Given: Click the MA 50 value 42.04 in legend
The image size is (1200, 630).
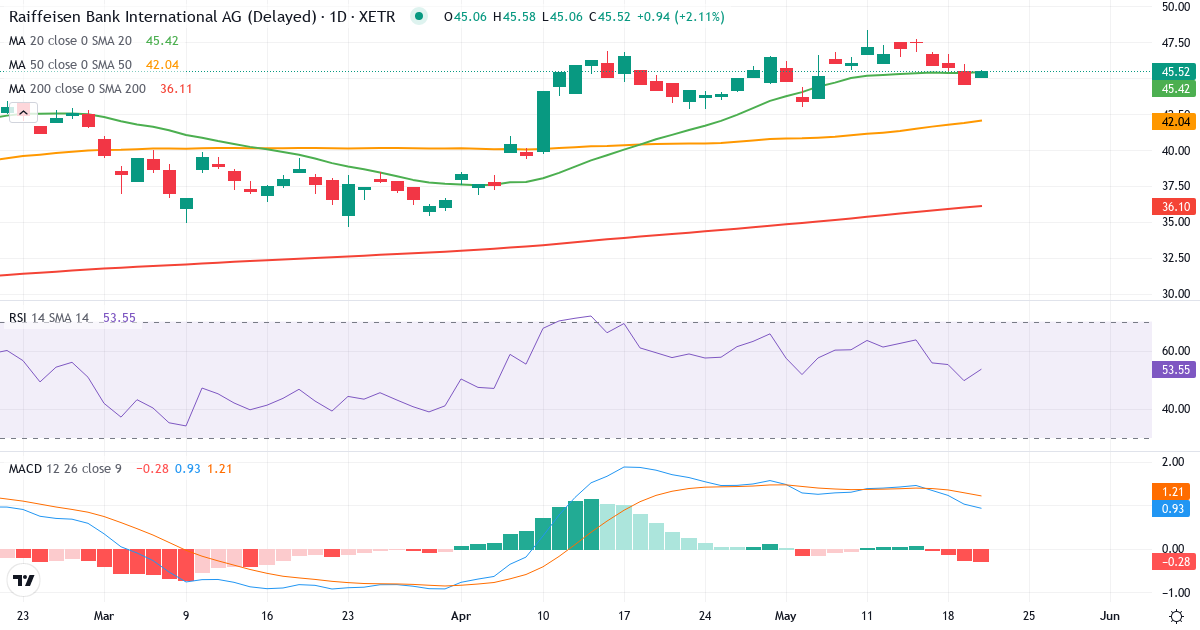Looking at the screenshot, I should pyautogui.click(x=162, y=65).
